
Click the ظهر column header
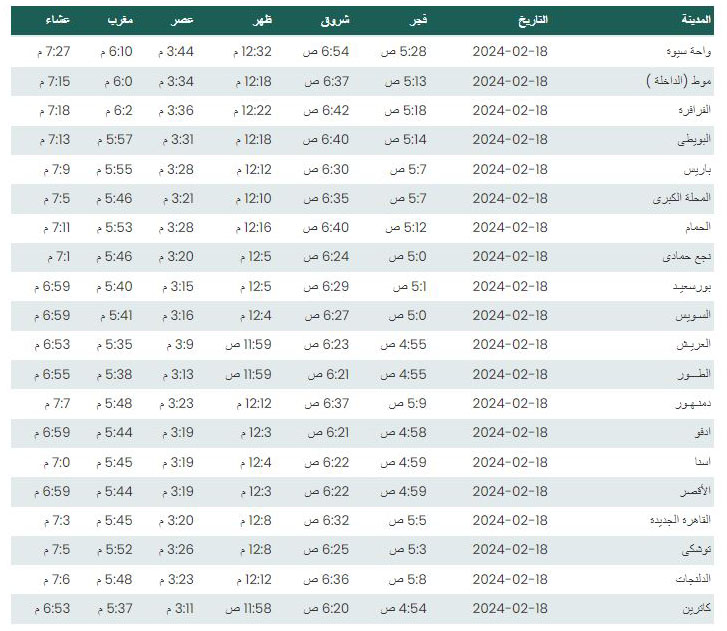(x=262, y=20)
